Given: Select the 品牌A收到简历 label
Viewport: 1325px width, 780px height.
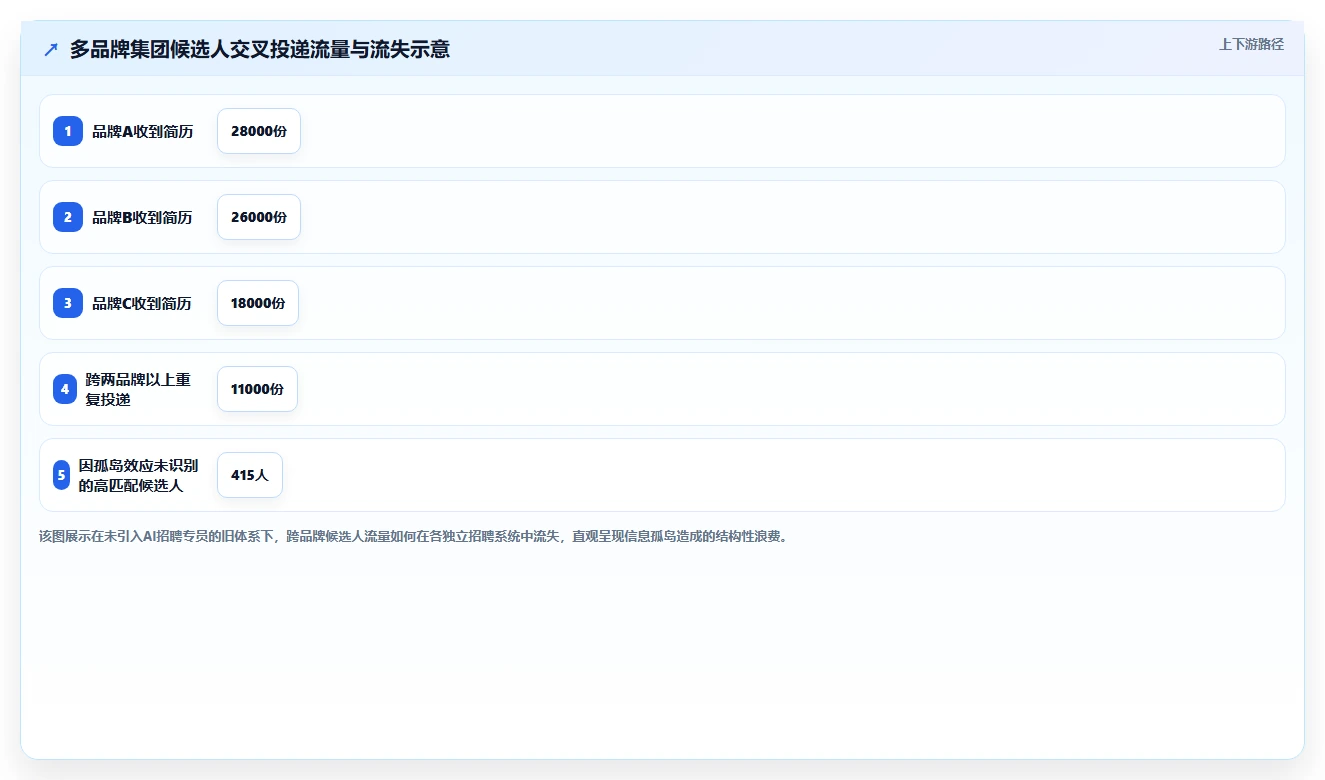Looking at the screenshot, I should pos(143,131).
